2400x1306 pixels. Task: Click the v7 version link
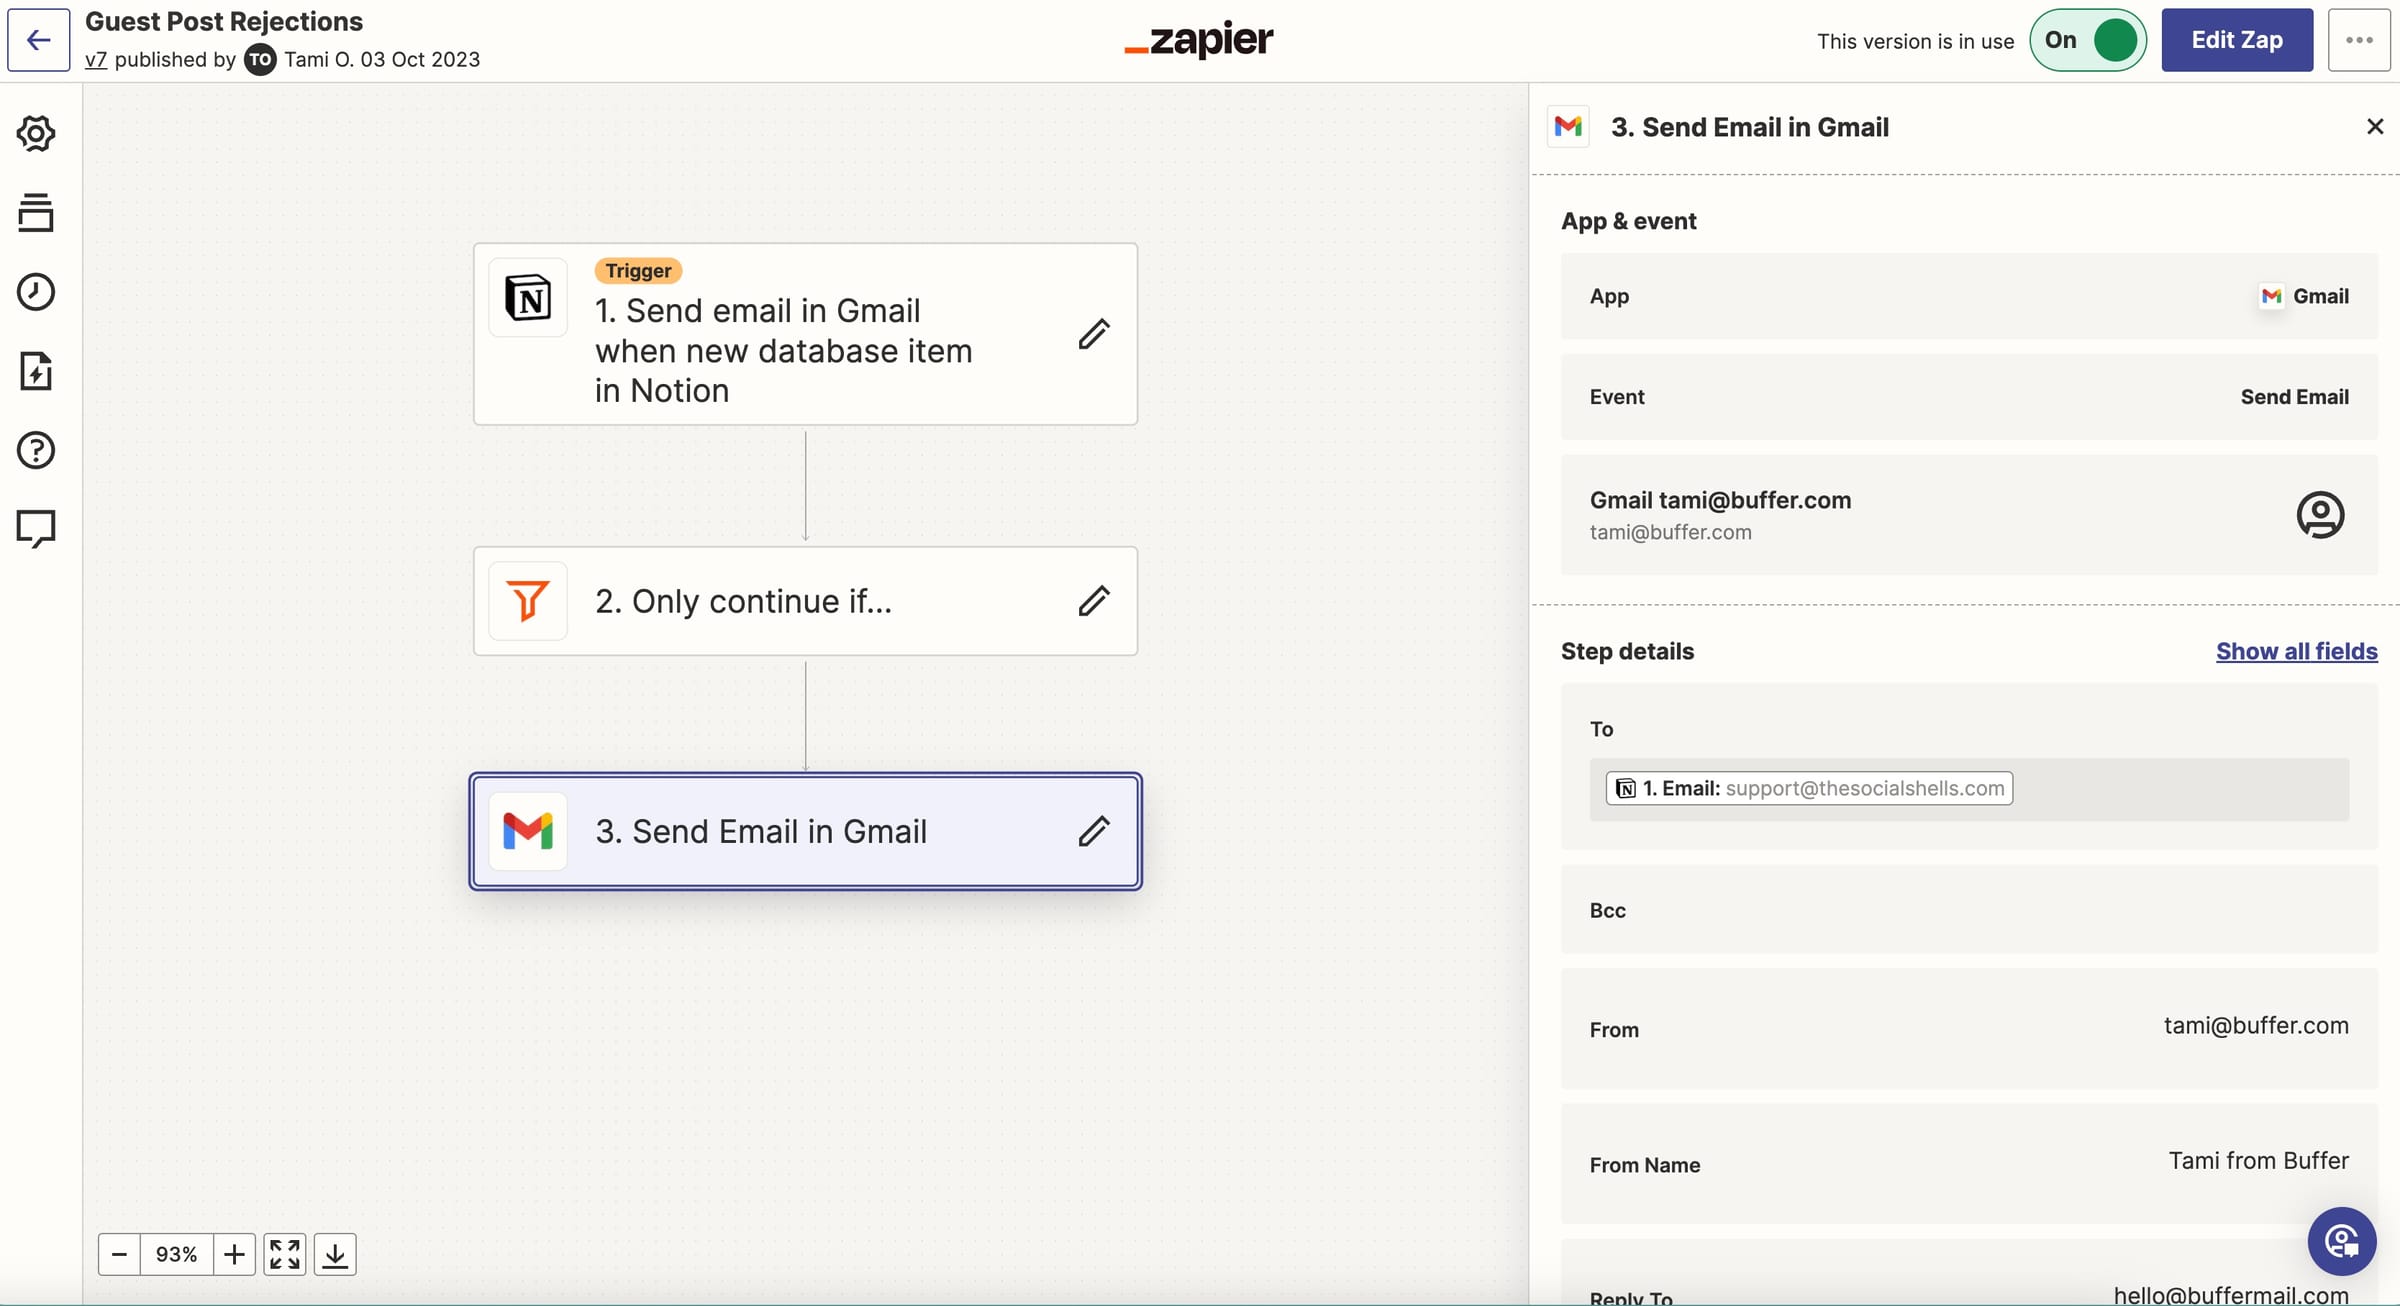pyautogui.click(x=96, y=59)
